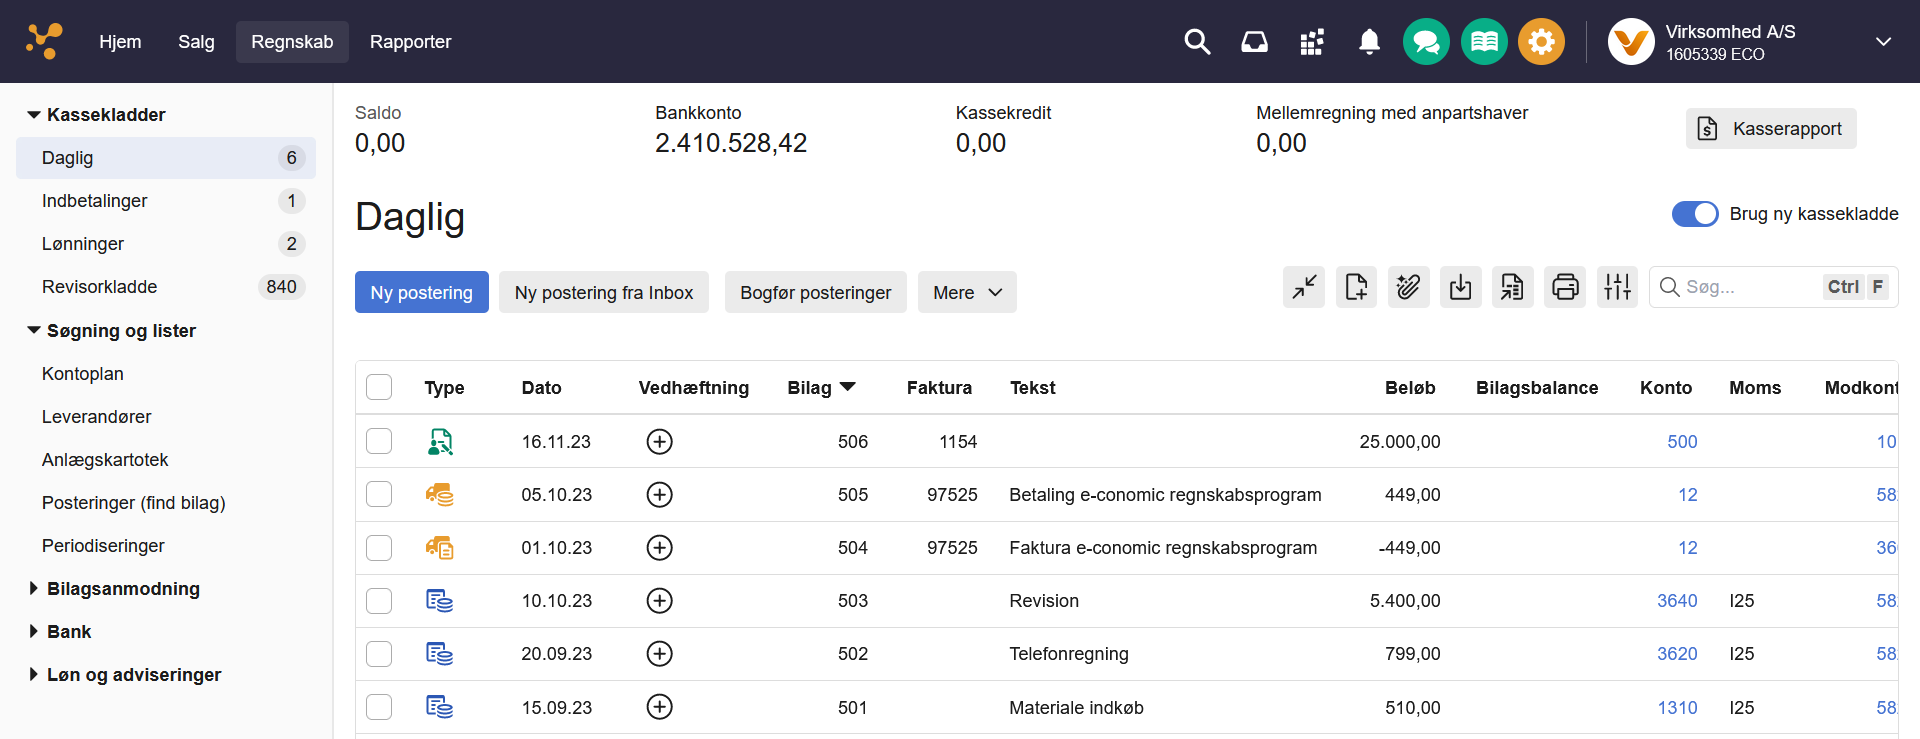Open Kontoplan in the sidebar

coord(83,374)
